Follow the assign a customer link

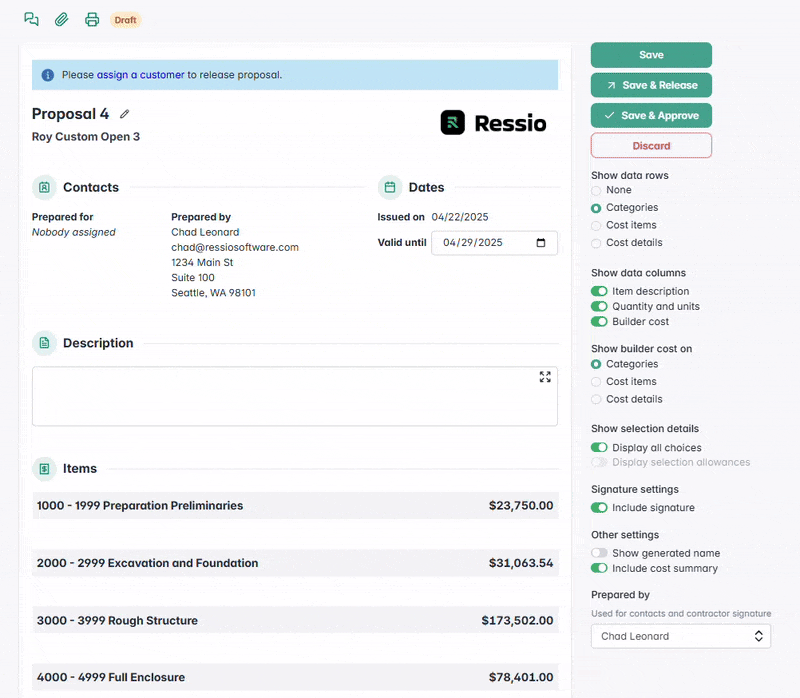click(140, 75)
